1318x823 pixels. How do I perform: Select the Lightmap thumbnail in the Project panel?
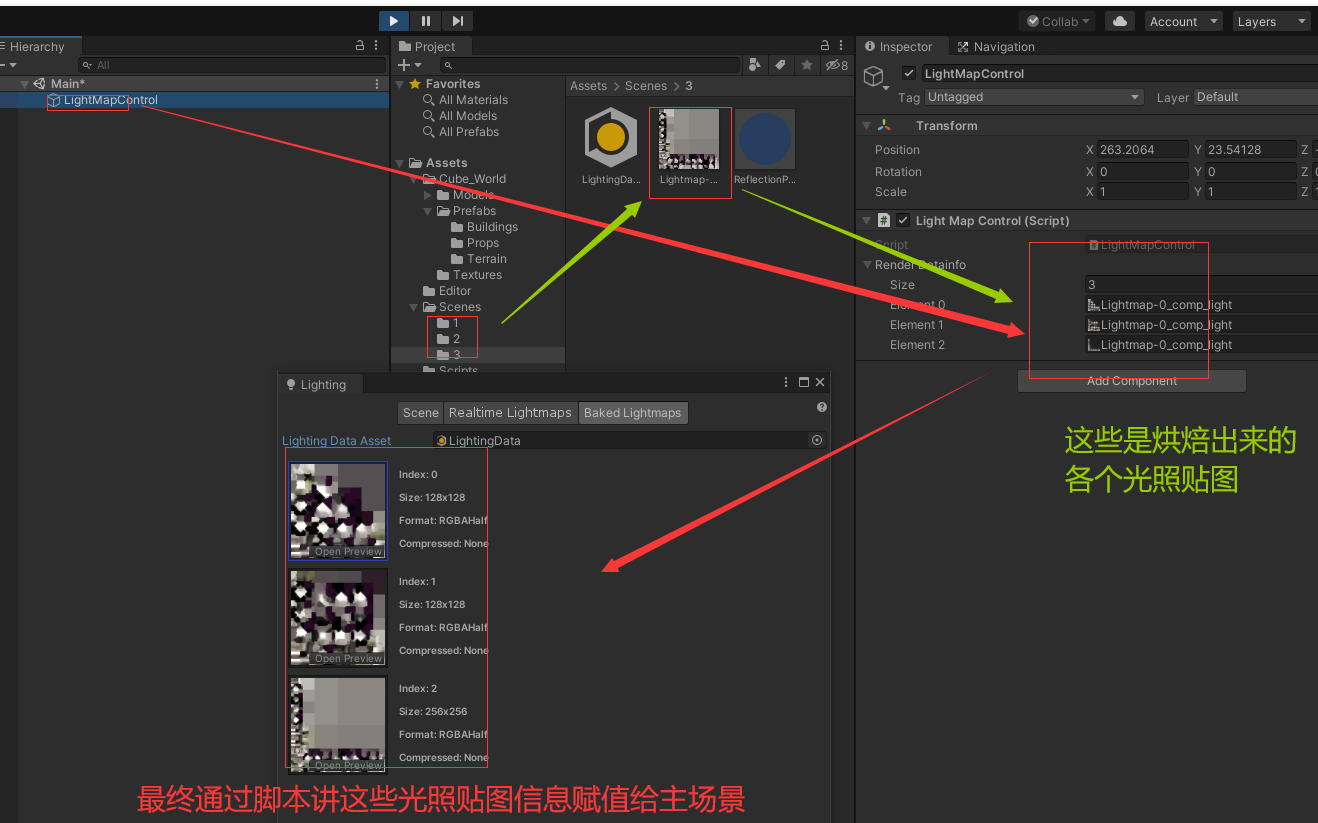click(x=689, y=139)
